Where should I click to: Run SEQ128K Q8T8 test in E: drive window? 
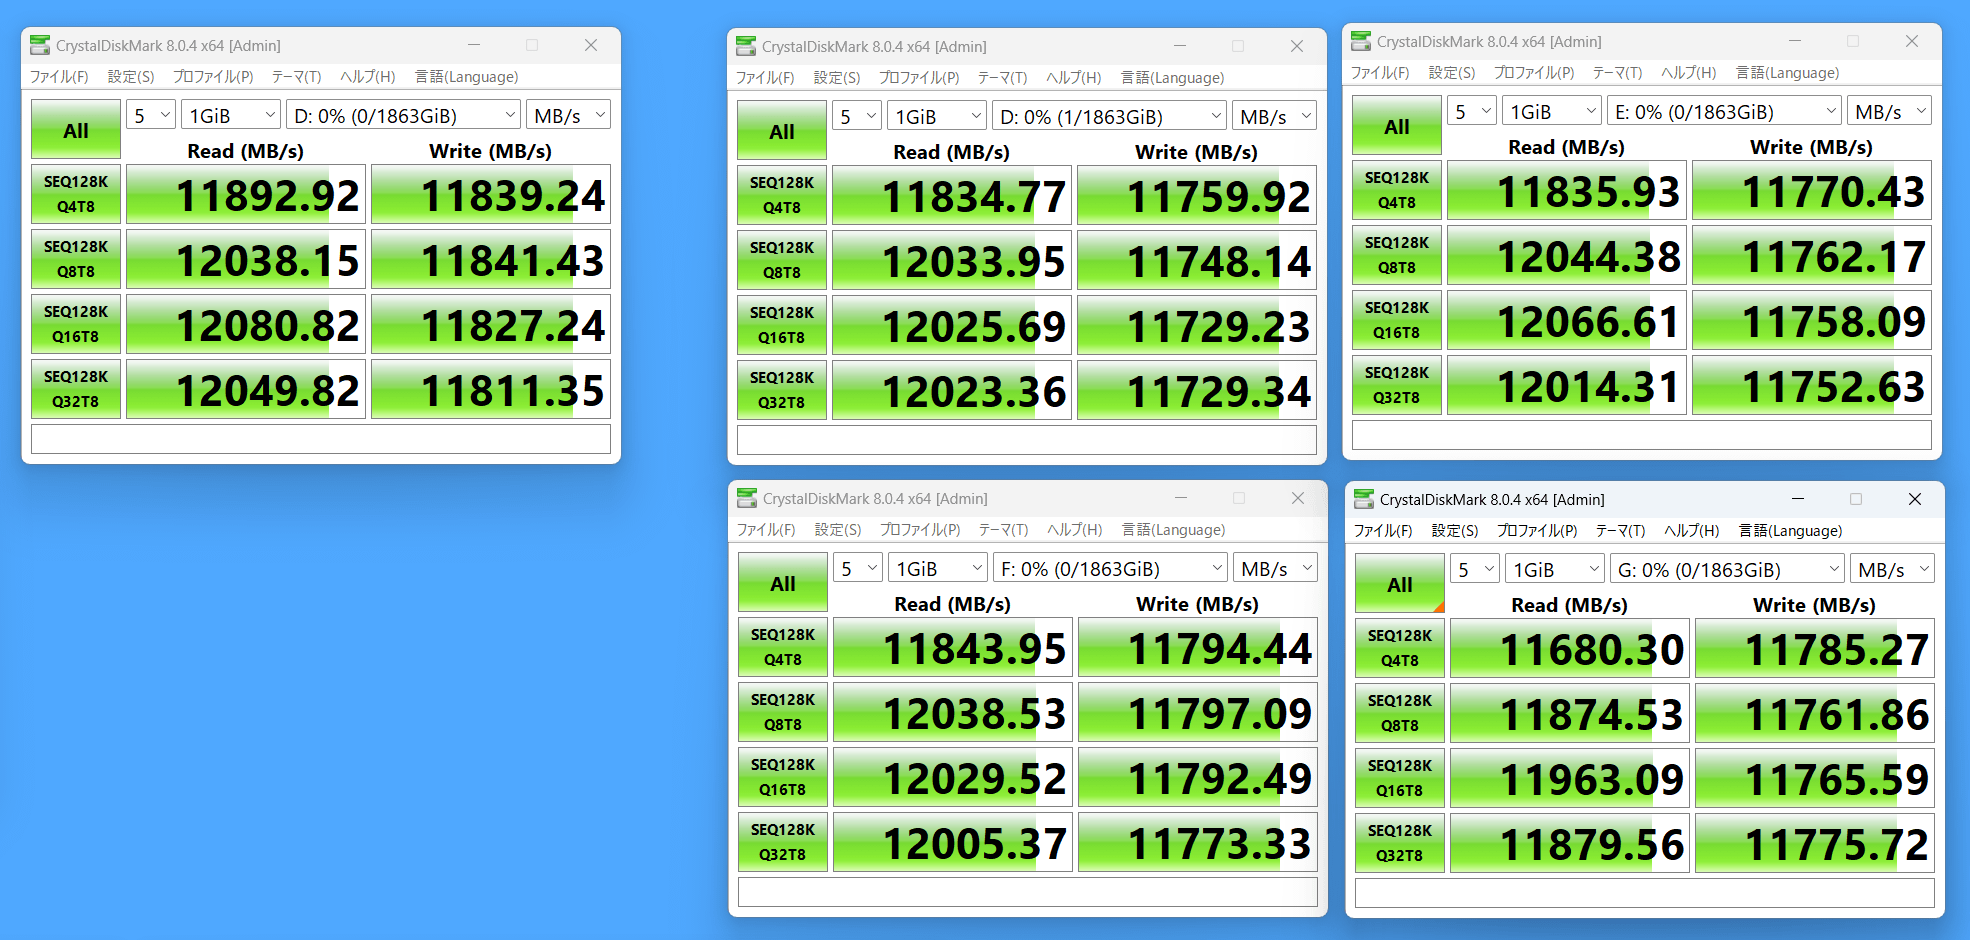[x=1396, y=255]
